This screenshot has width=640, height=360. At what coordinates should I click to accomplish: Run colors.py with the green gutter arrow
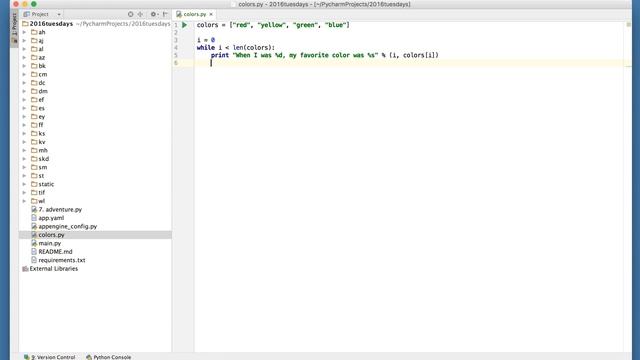click(x=184, y=25)
